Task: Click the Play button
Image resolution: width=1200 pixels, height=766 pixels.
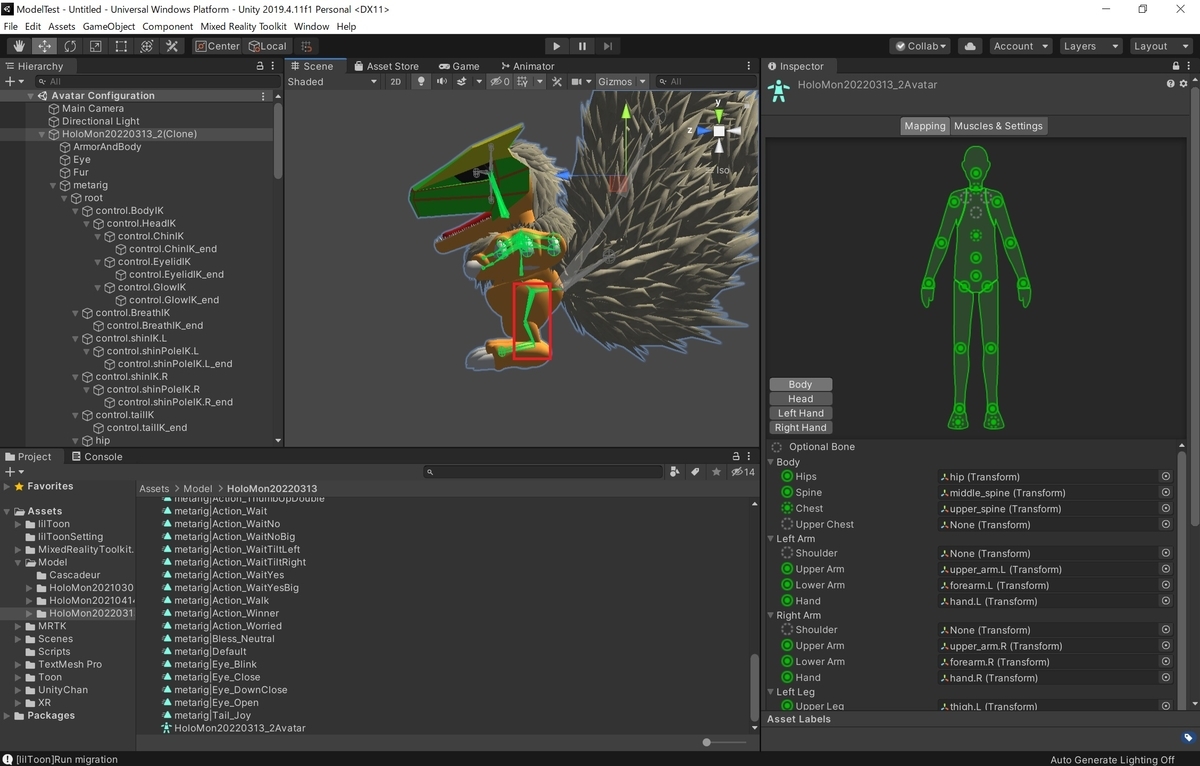Action: pyautogui.click(x=557, y=46)
